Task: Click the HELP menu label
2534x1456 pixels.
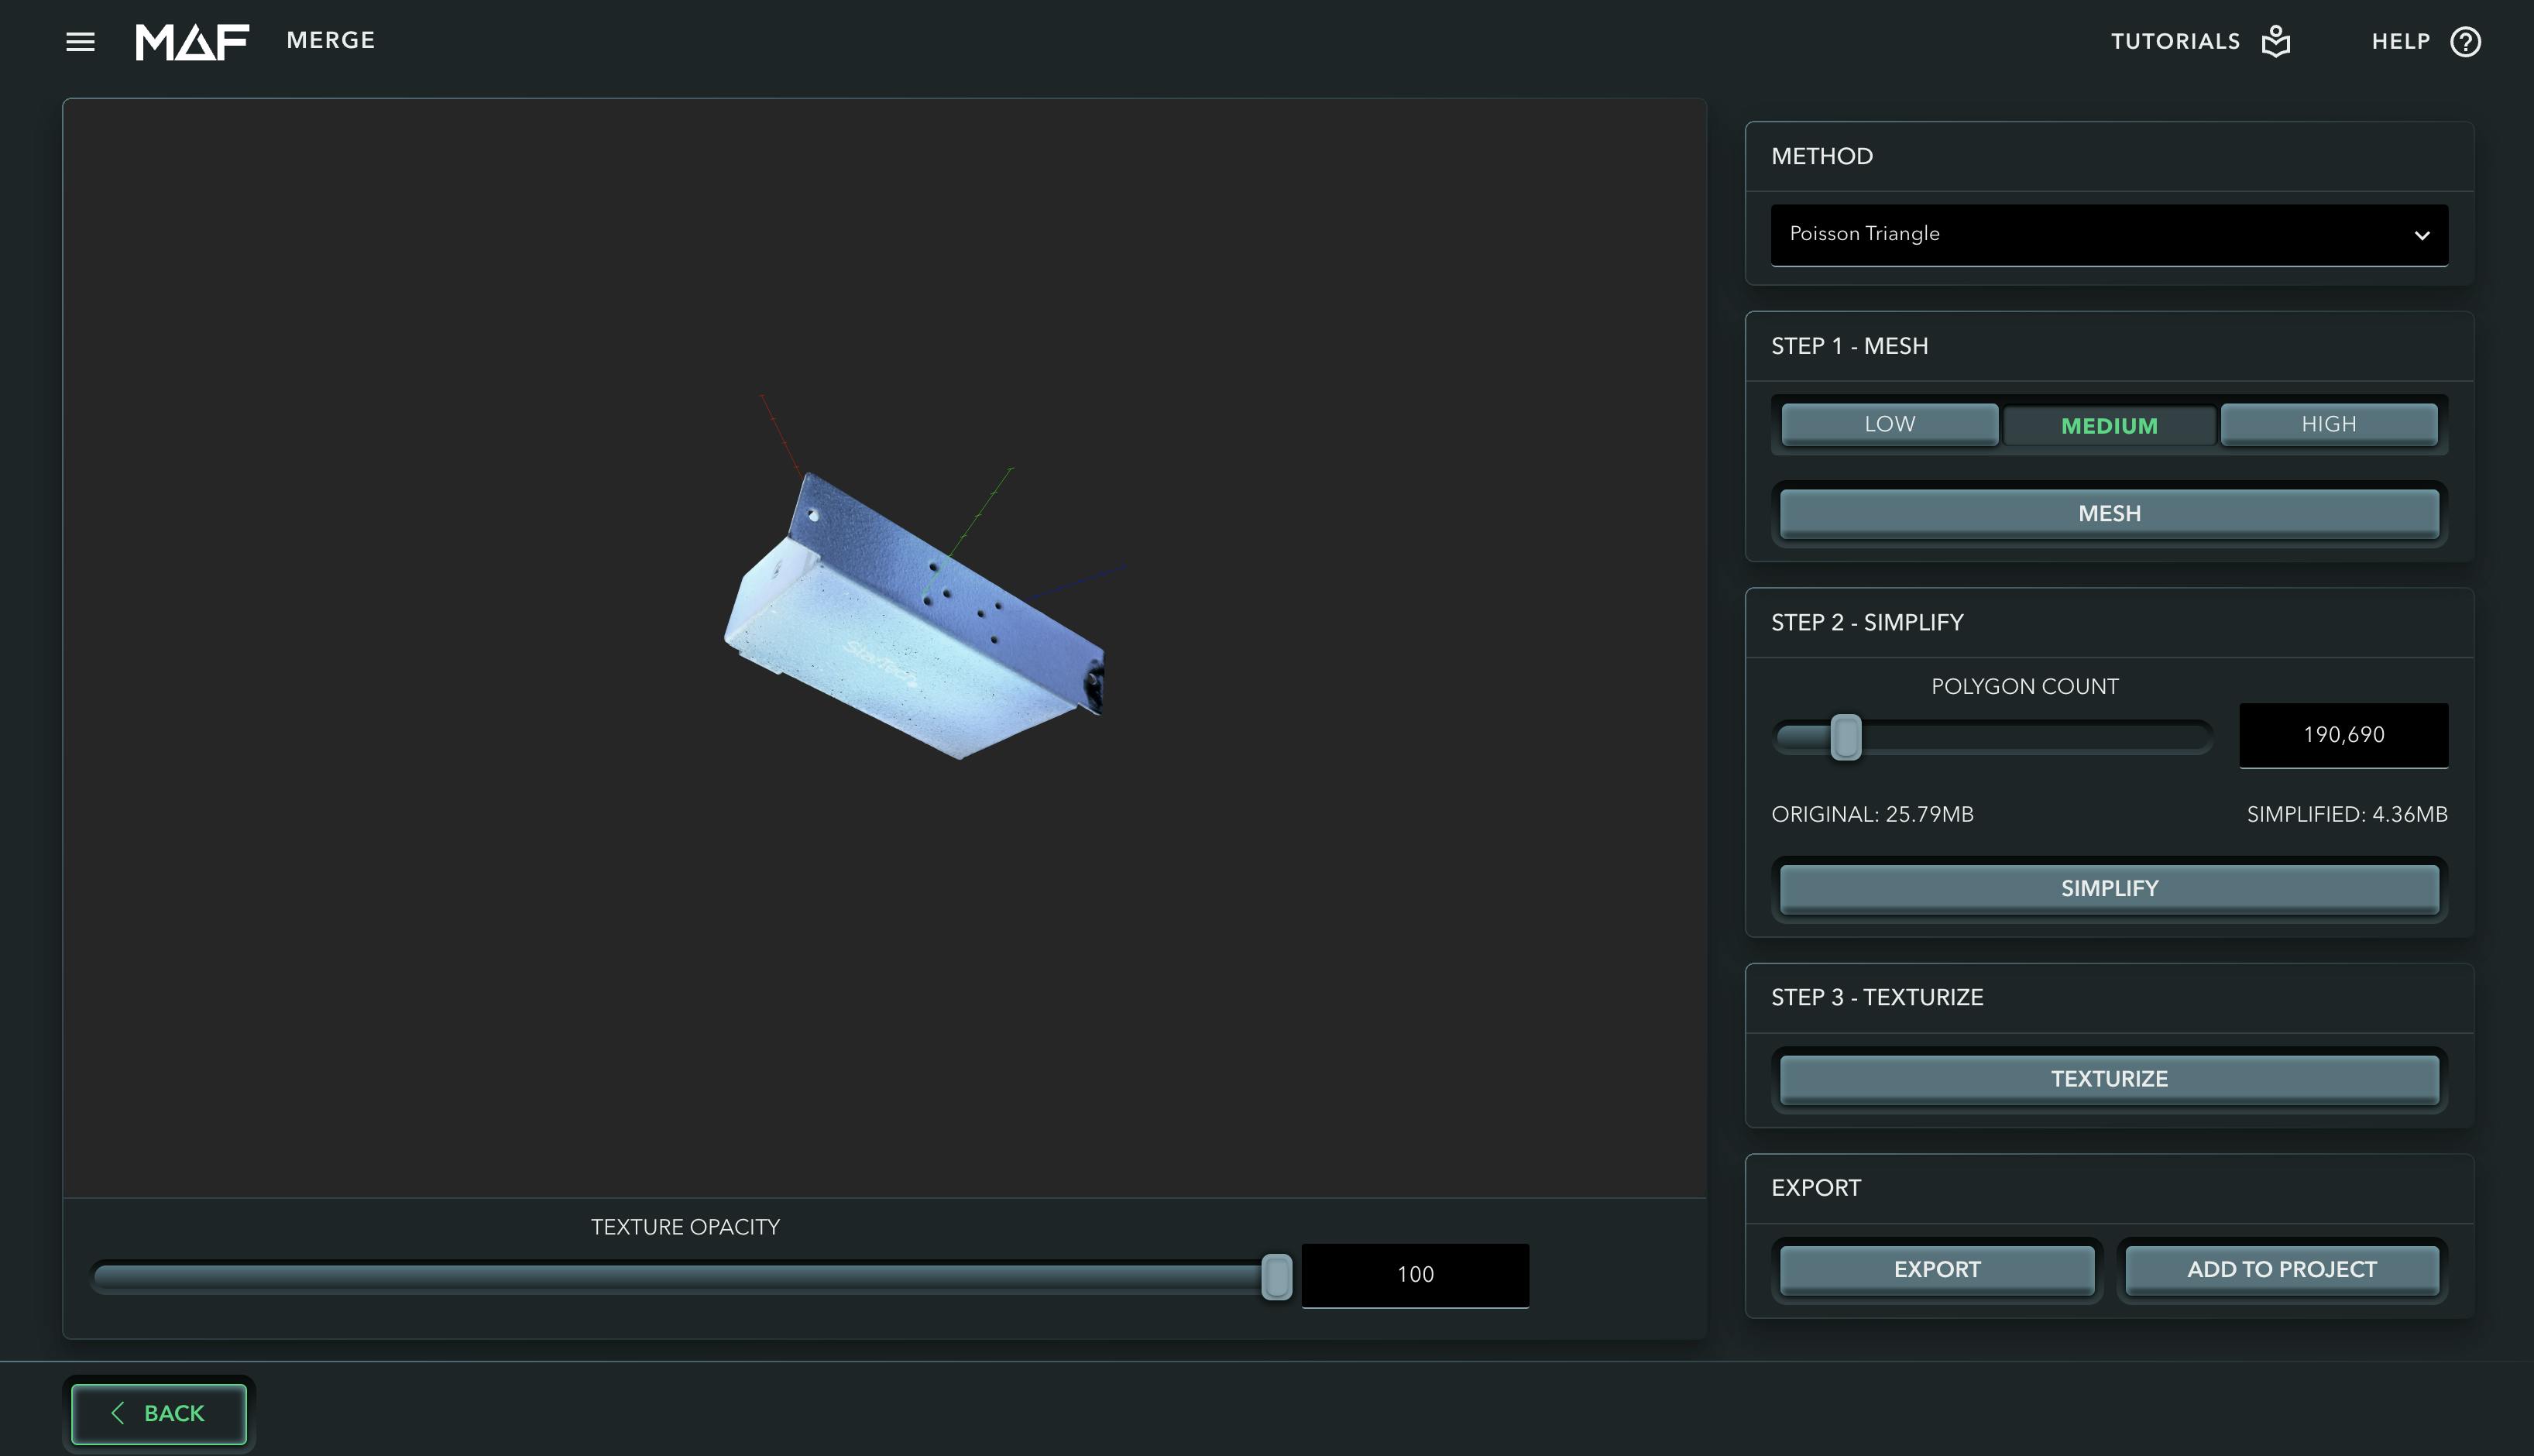Action: pyautogui.click(x=2400, y=42)
